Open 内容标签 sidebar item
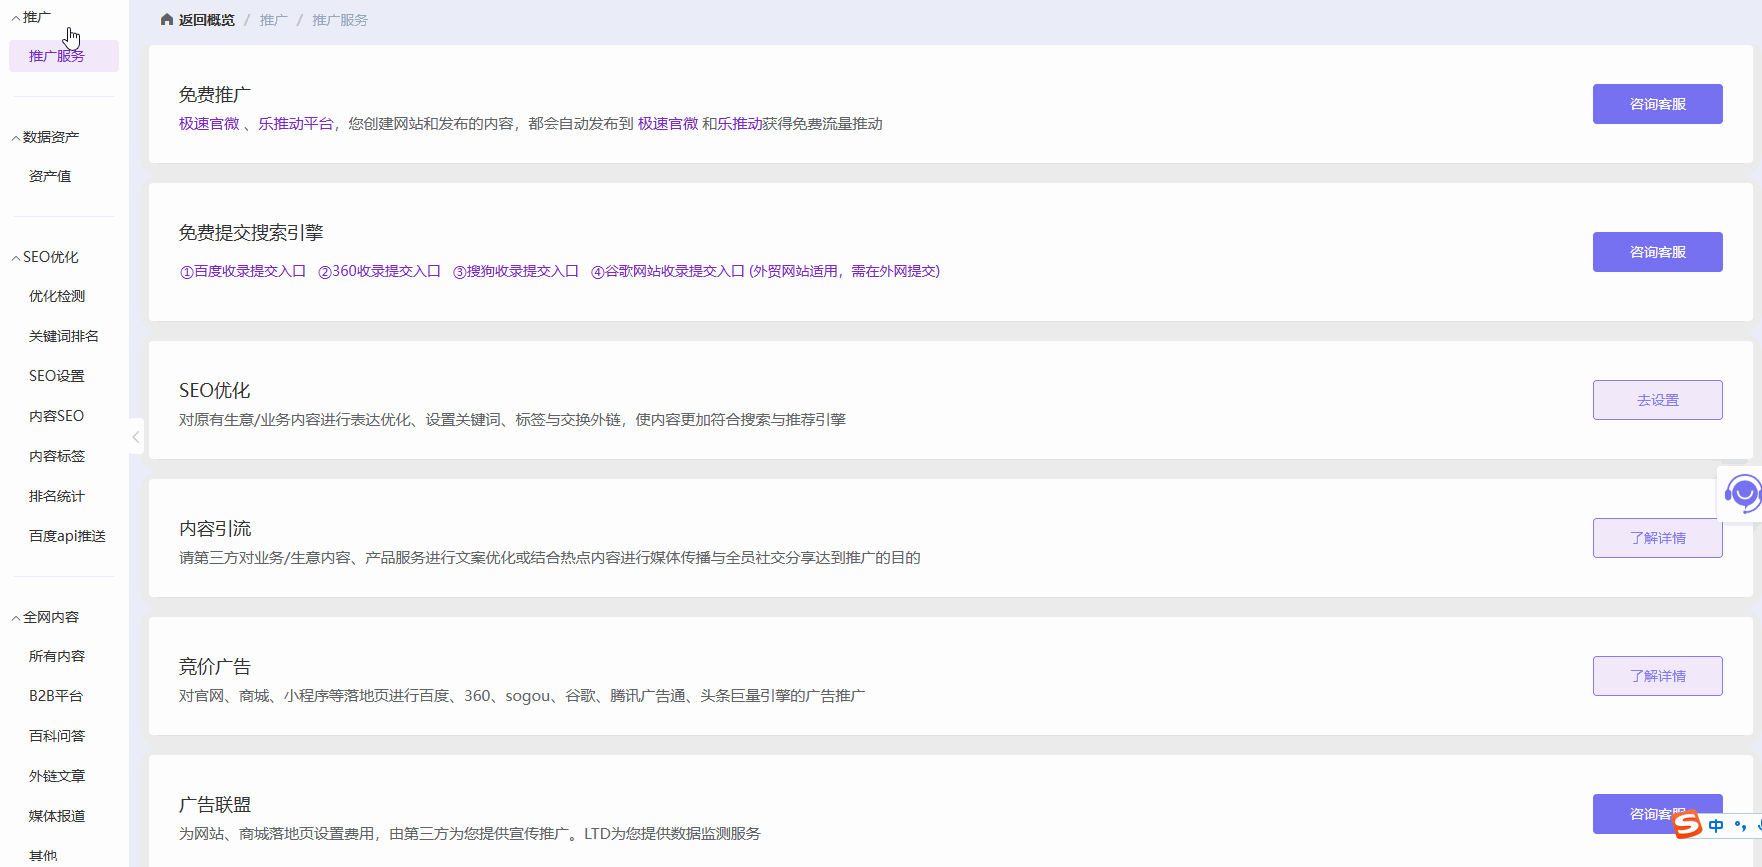Viewport: 1762px width, 867px height. point(57,456)
